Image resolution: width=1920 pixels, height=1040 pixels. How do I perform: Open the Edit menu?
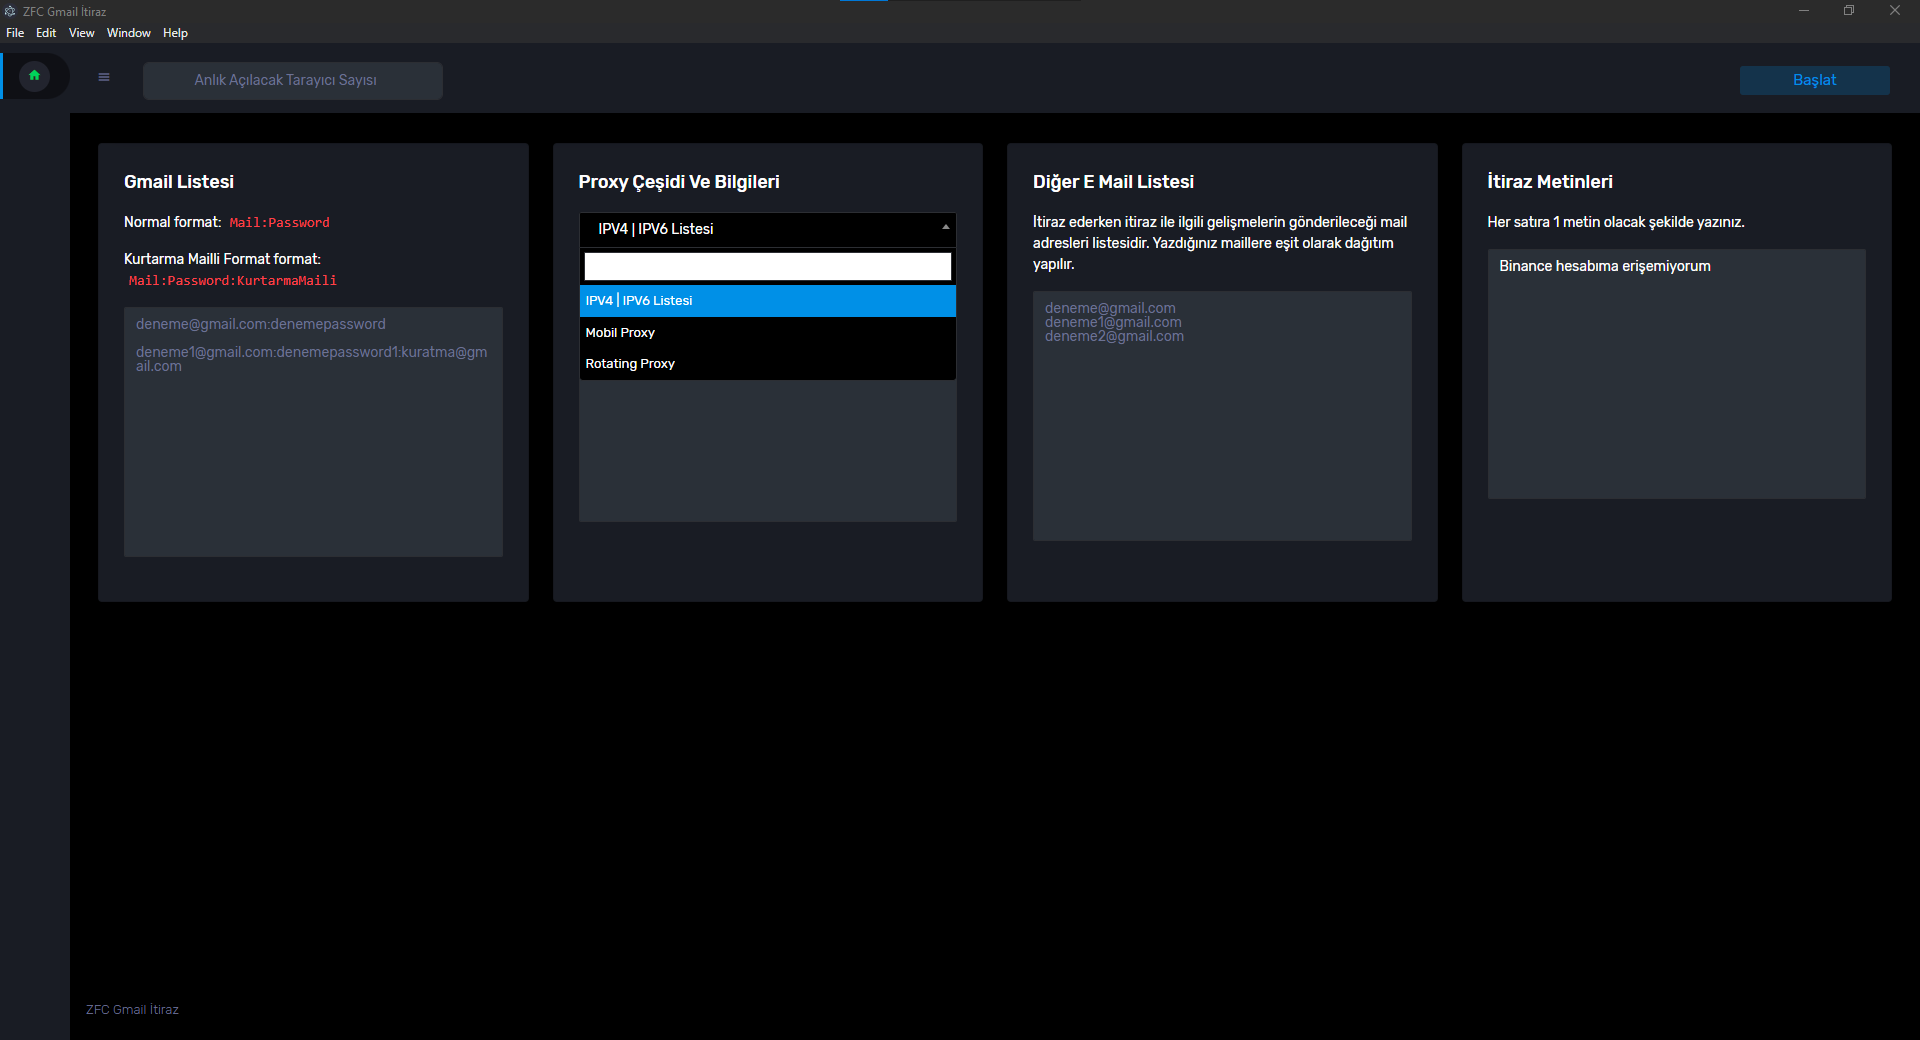46,33
